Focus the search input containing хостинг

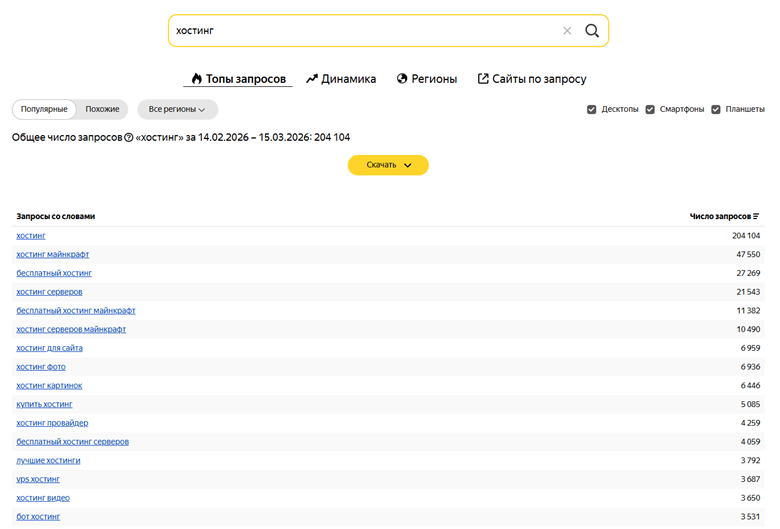[360, 31]
